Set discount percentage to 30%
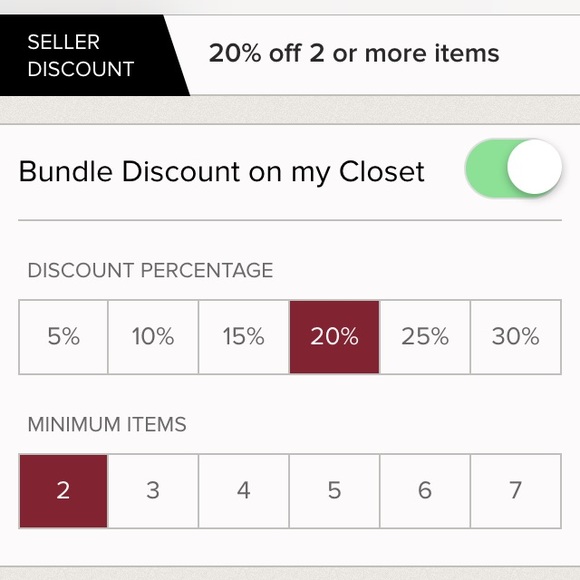 click(x=516, y=337)
